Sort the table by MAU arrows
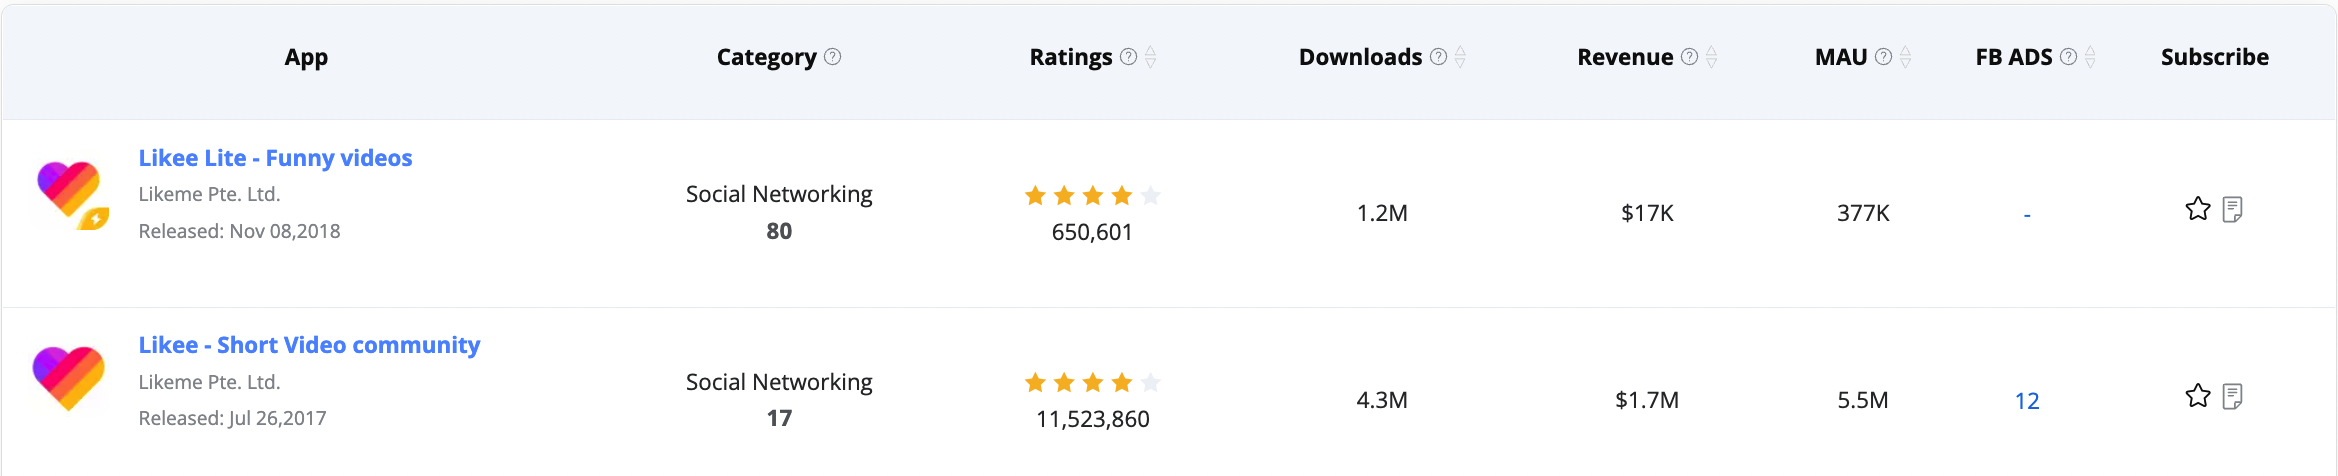 pos(1905,57)
